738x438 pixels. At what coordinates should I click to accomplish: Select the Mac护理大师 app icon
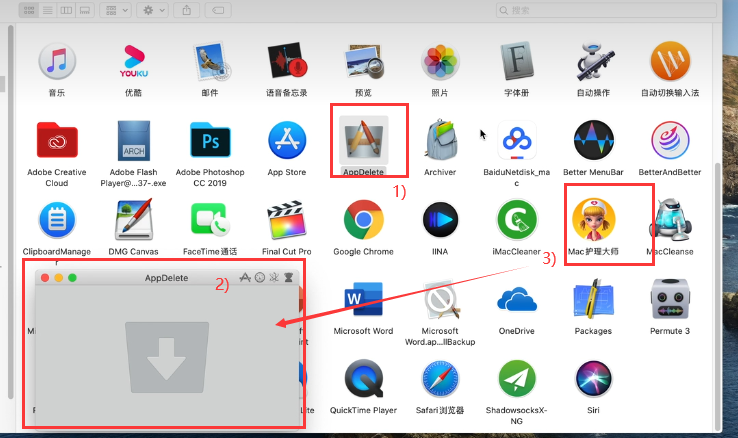coord(594,220)
